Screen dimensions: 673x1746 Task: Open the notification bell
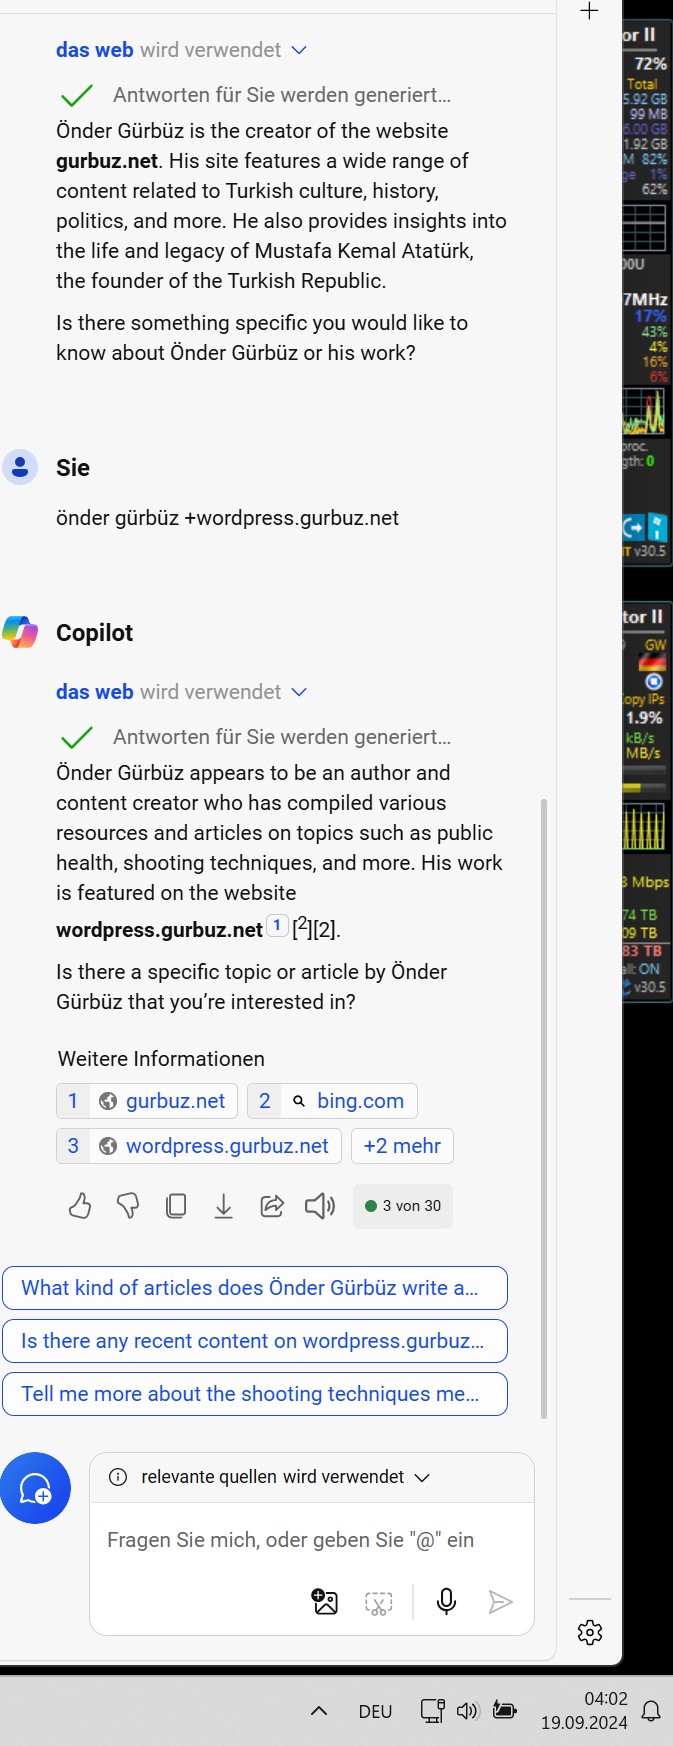pyautogui.click(x=651, y=1711)
